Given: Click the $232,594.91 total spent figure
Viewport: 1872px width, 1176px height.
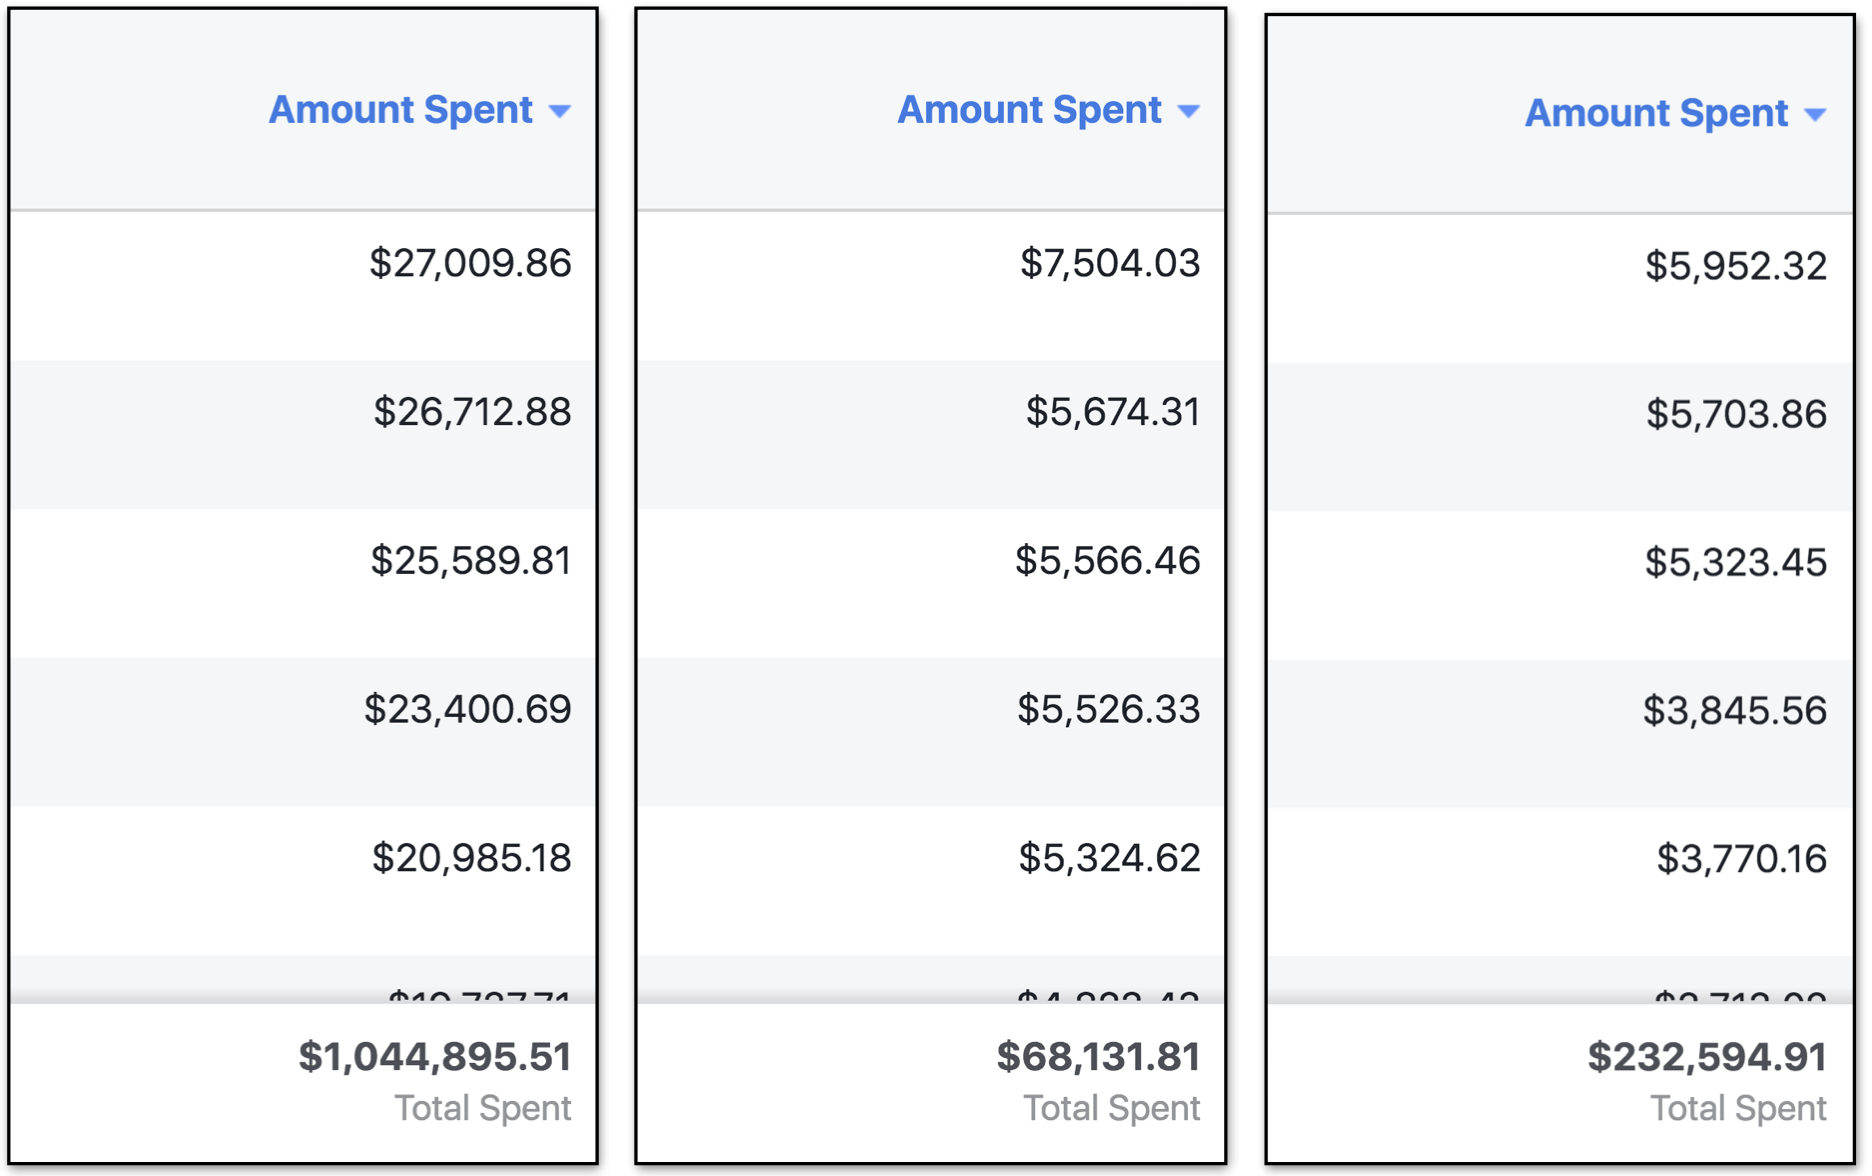Looking at the screenshot, I should coord(1707,1057).
